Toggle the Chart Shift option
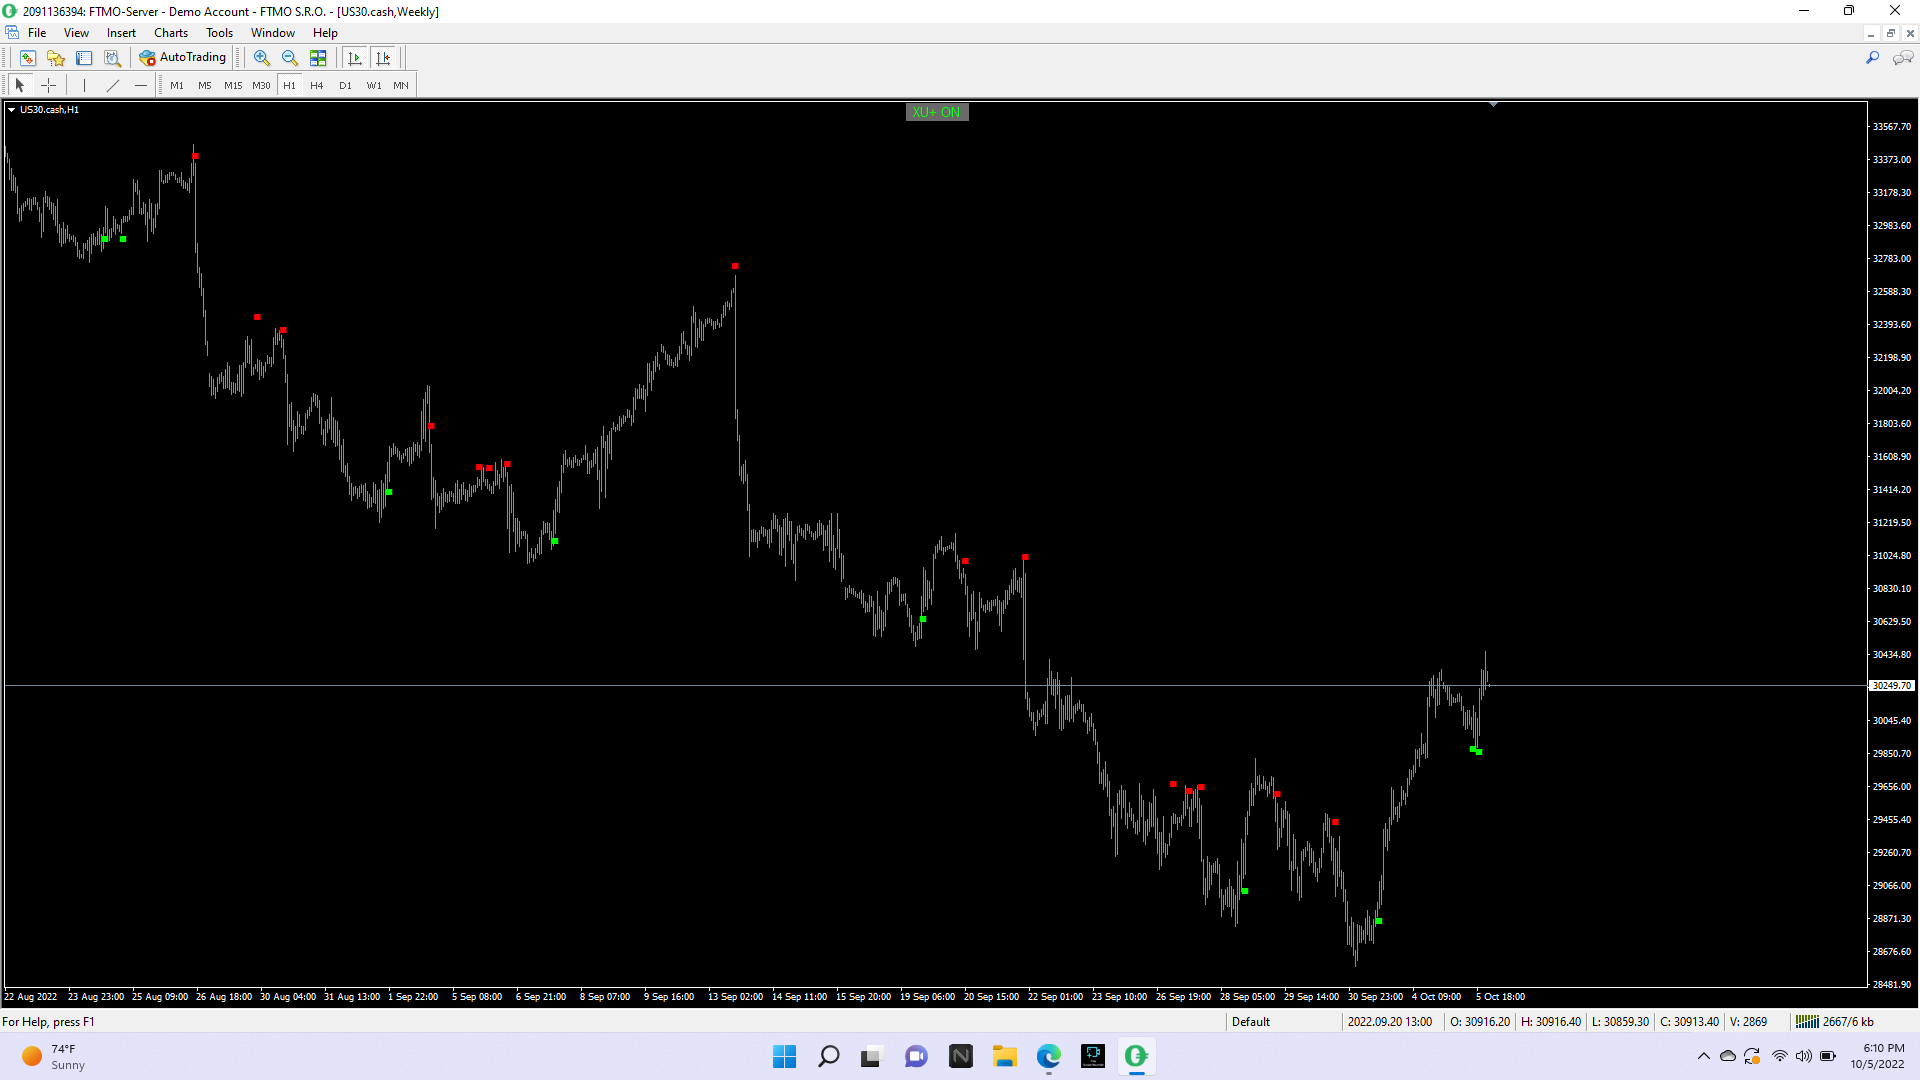The width and height of the screenshot is (1920, 1080). pyautogui.click(x=383, y=58)
